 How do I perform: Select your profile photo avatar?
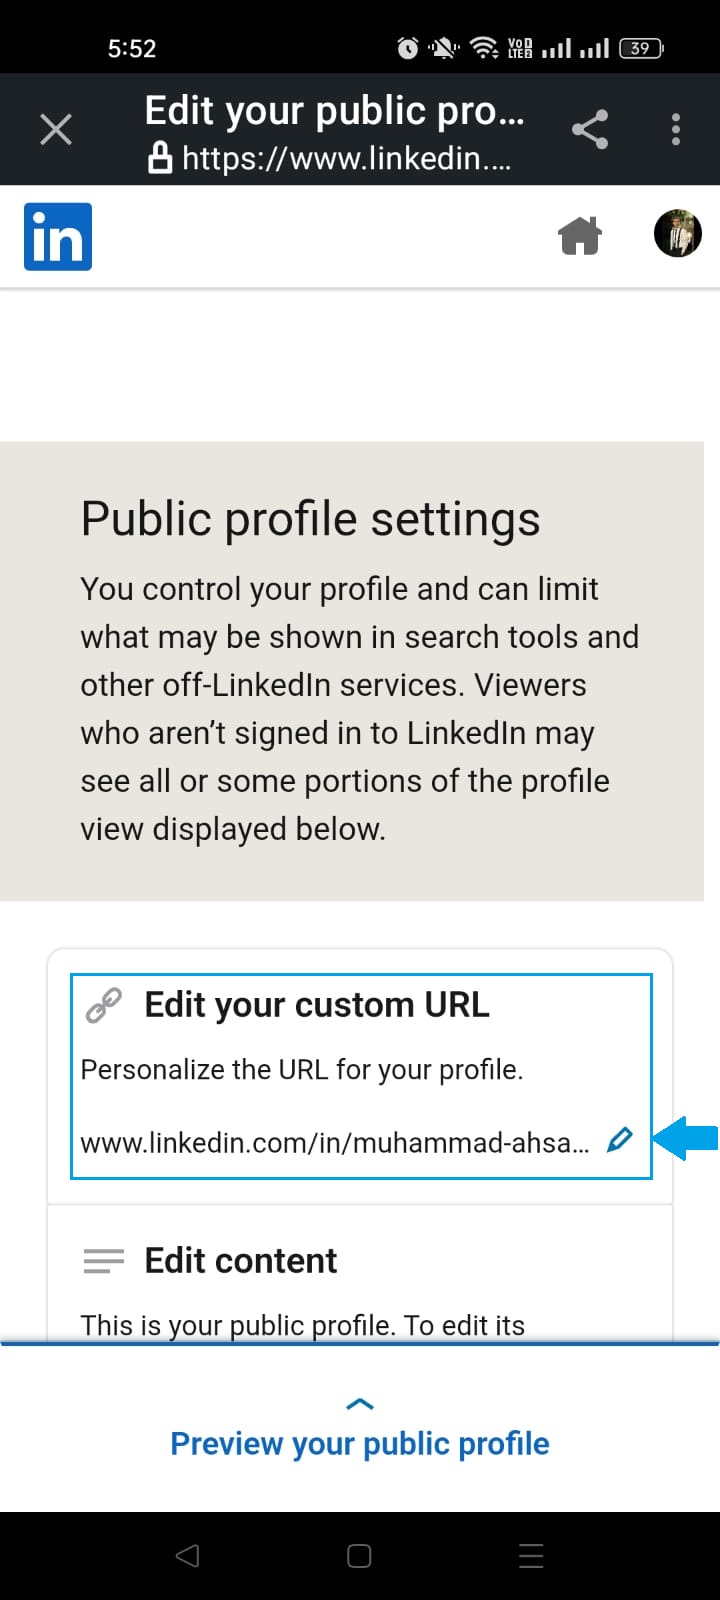point(677,233)
